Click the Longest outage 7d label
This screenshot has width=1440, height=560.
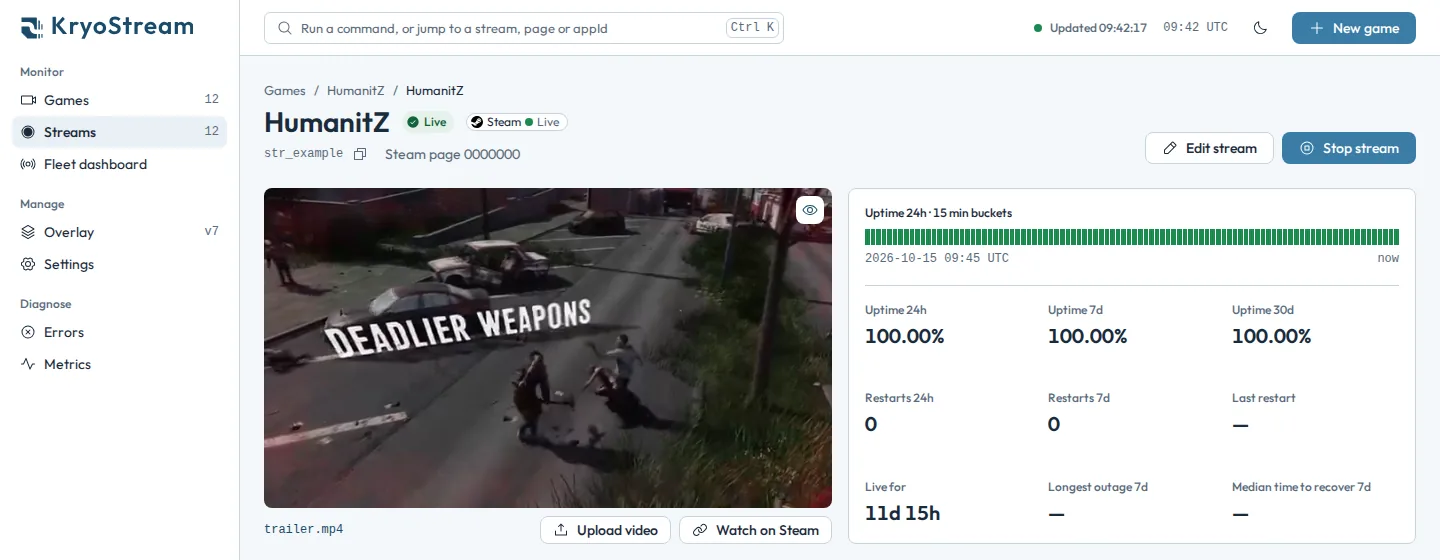pyautogui.click(x=1098, y=487)
